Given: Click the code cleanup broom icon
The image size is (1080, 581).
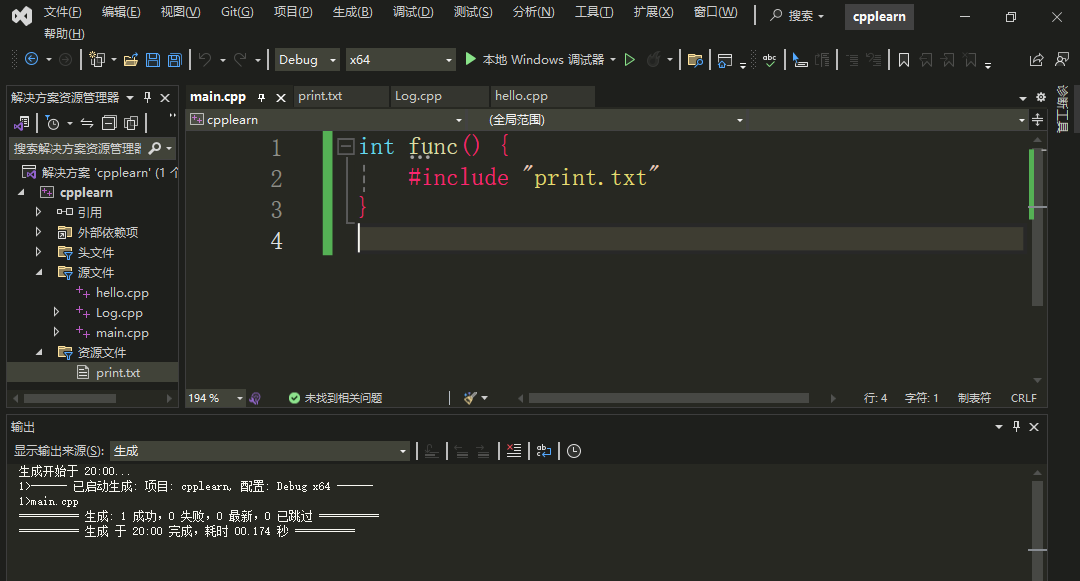Looking at the screenshot, I should 470,398.
